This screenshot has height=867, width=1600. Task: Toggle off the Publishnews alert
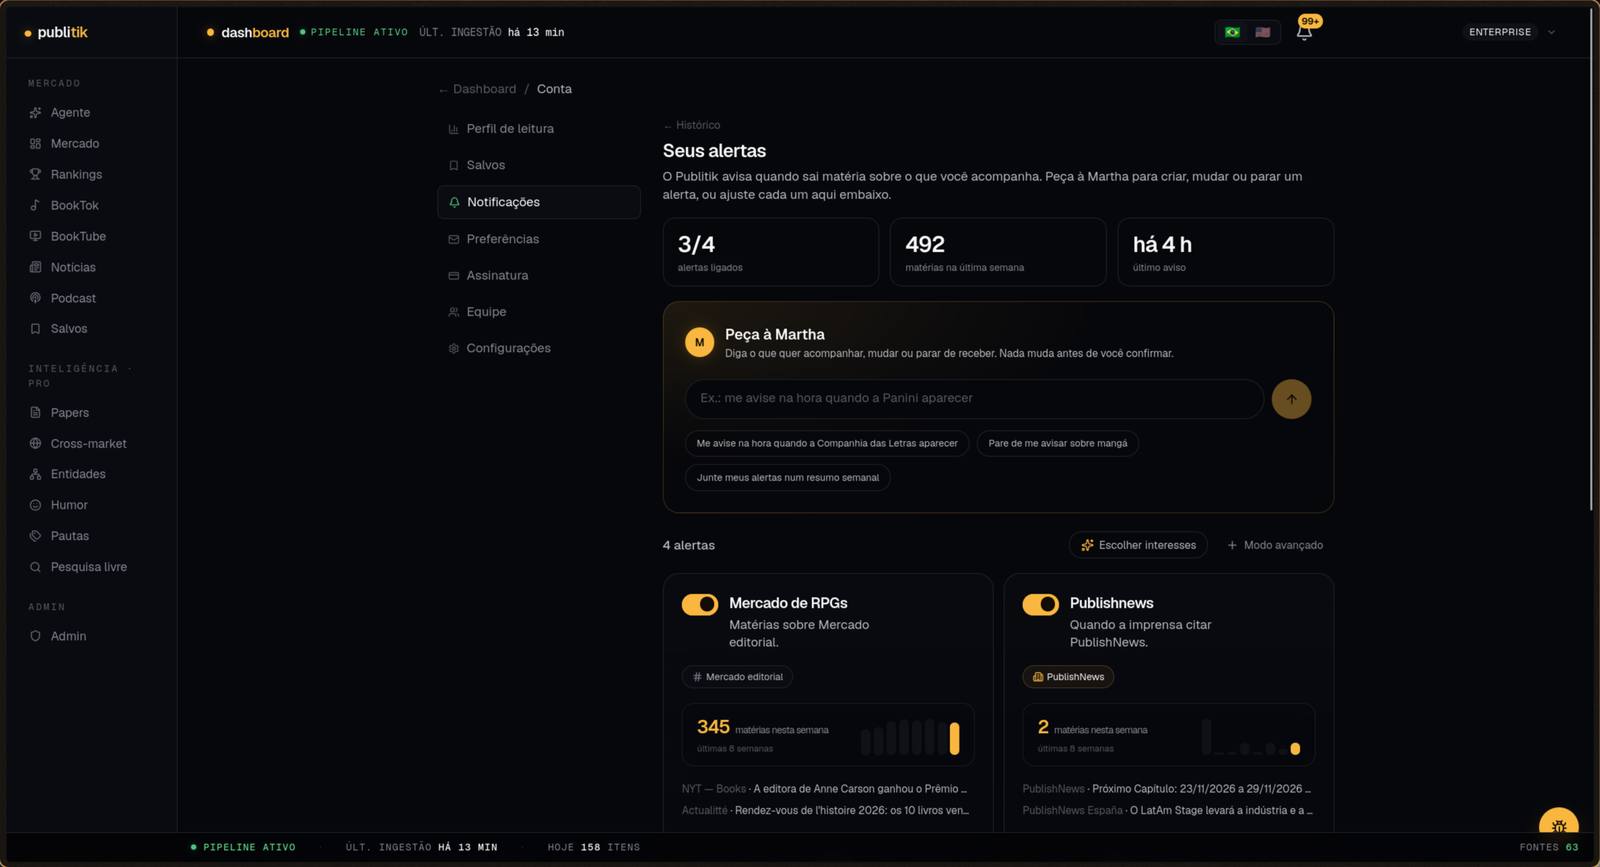pos(1040,604)
